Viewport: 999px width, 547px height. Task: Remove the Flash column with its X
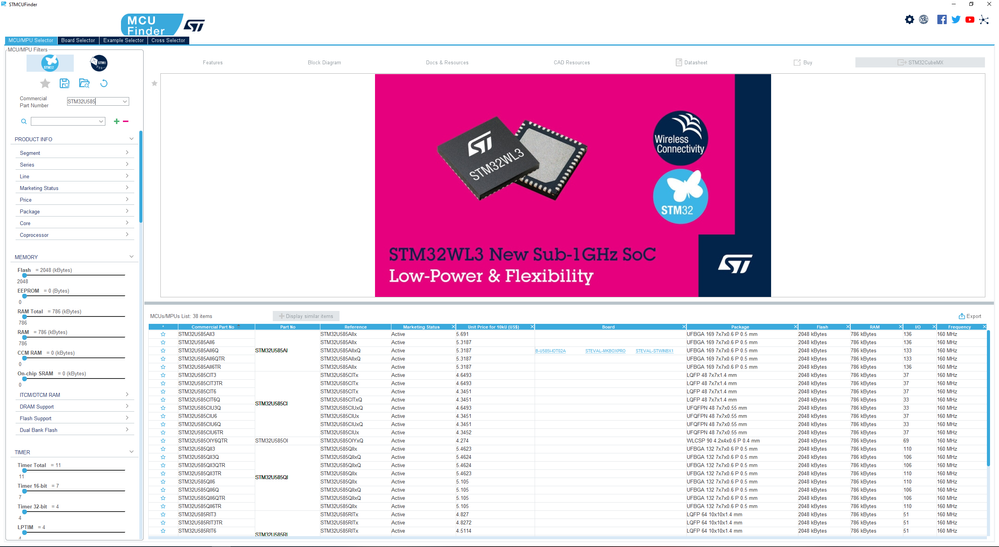[x=848, y=327]
